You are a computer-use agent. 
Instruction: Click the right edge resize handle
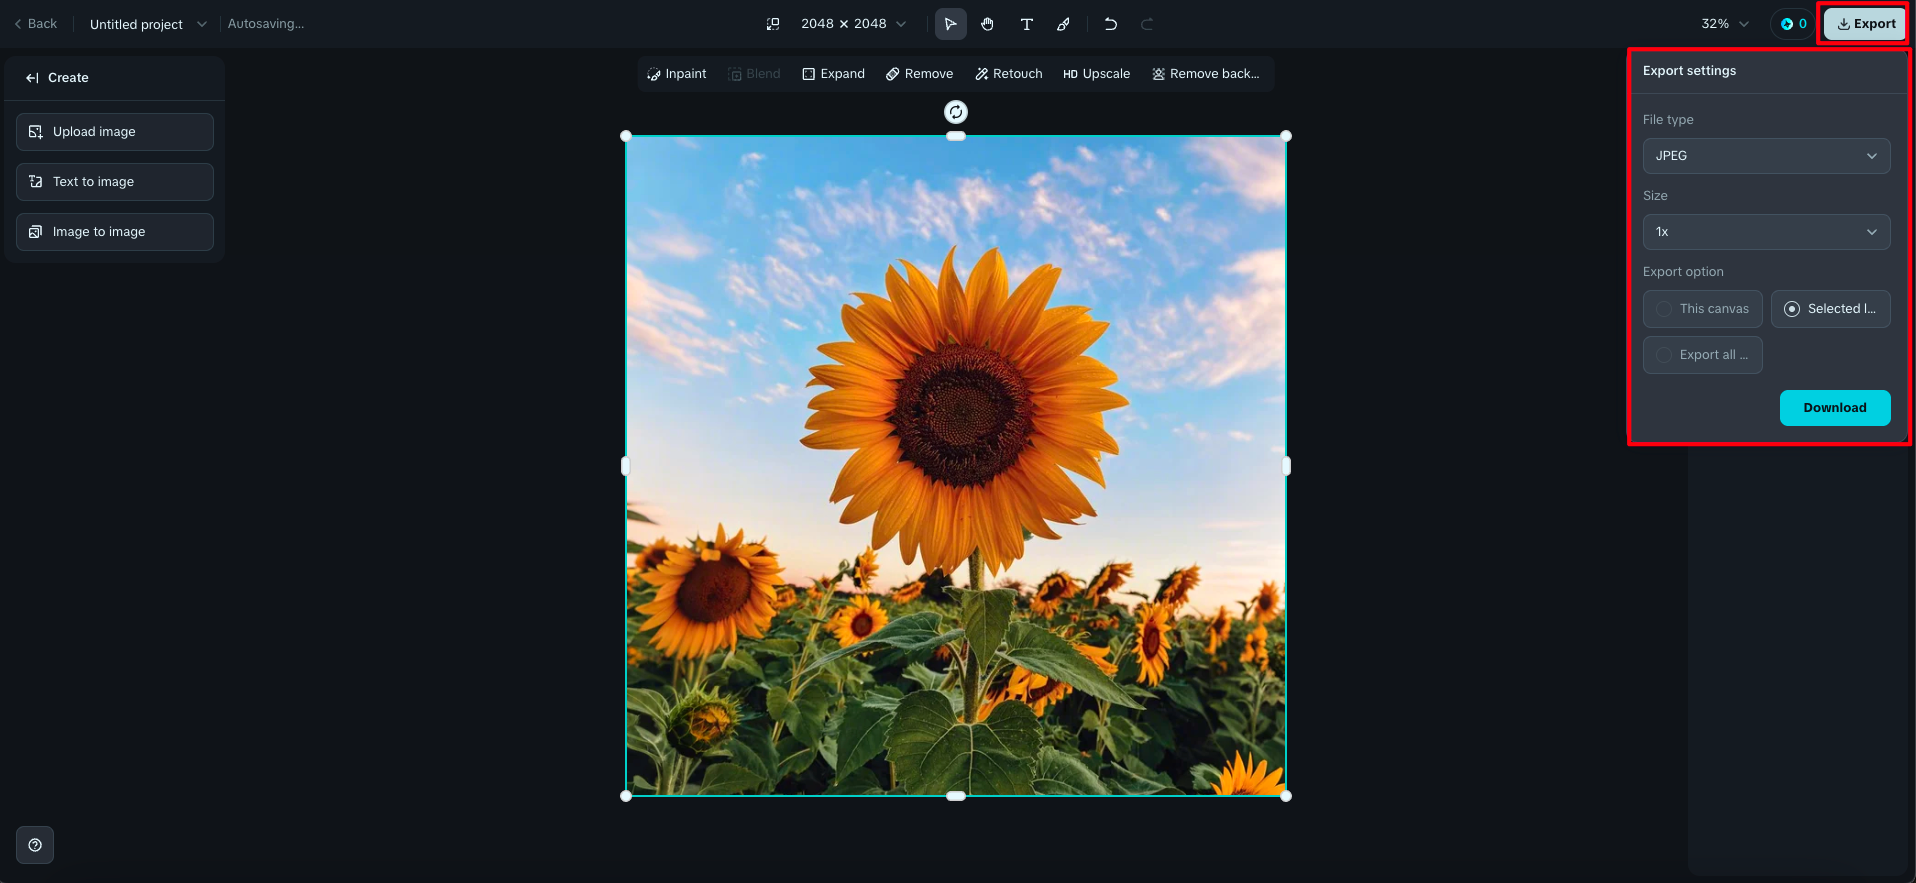[1286, 466]
